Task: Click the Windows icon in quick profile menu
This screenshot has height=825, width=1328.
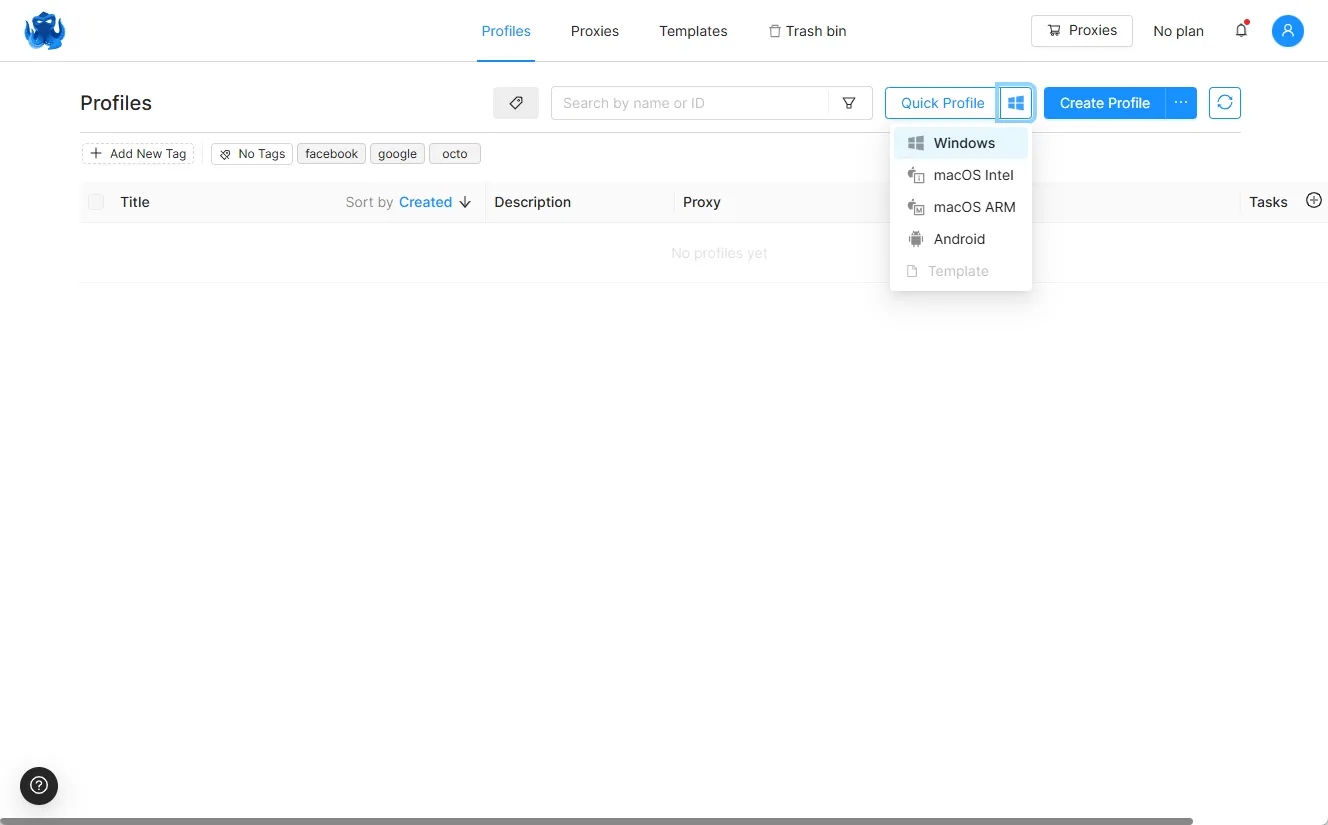Action: click(x=915, y=142)
